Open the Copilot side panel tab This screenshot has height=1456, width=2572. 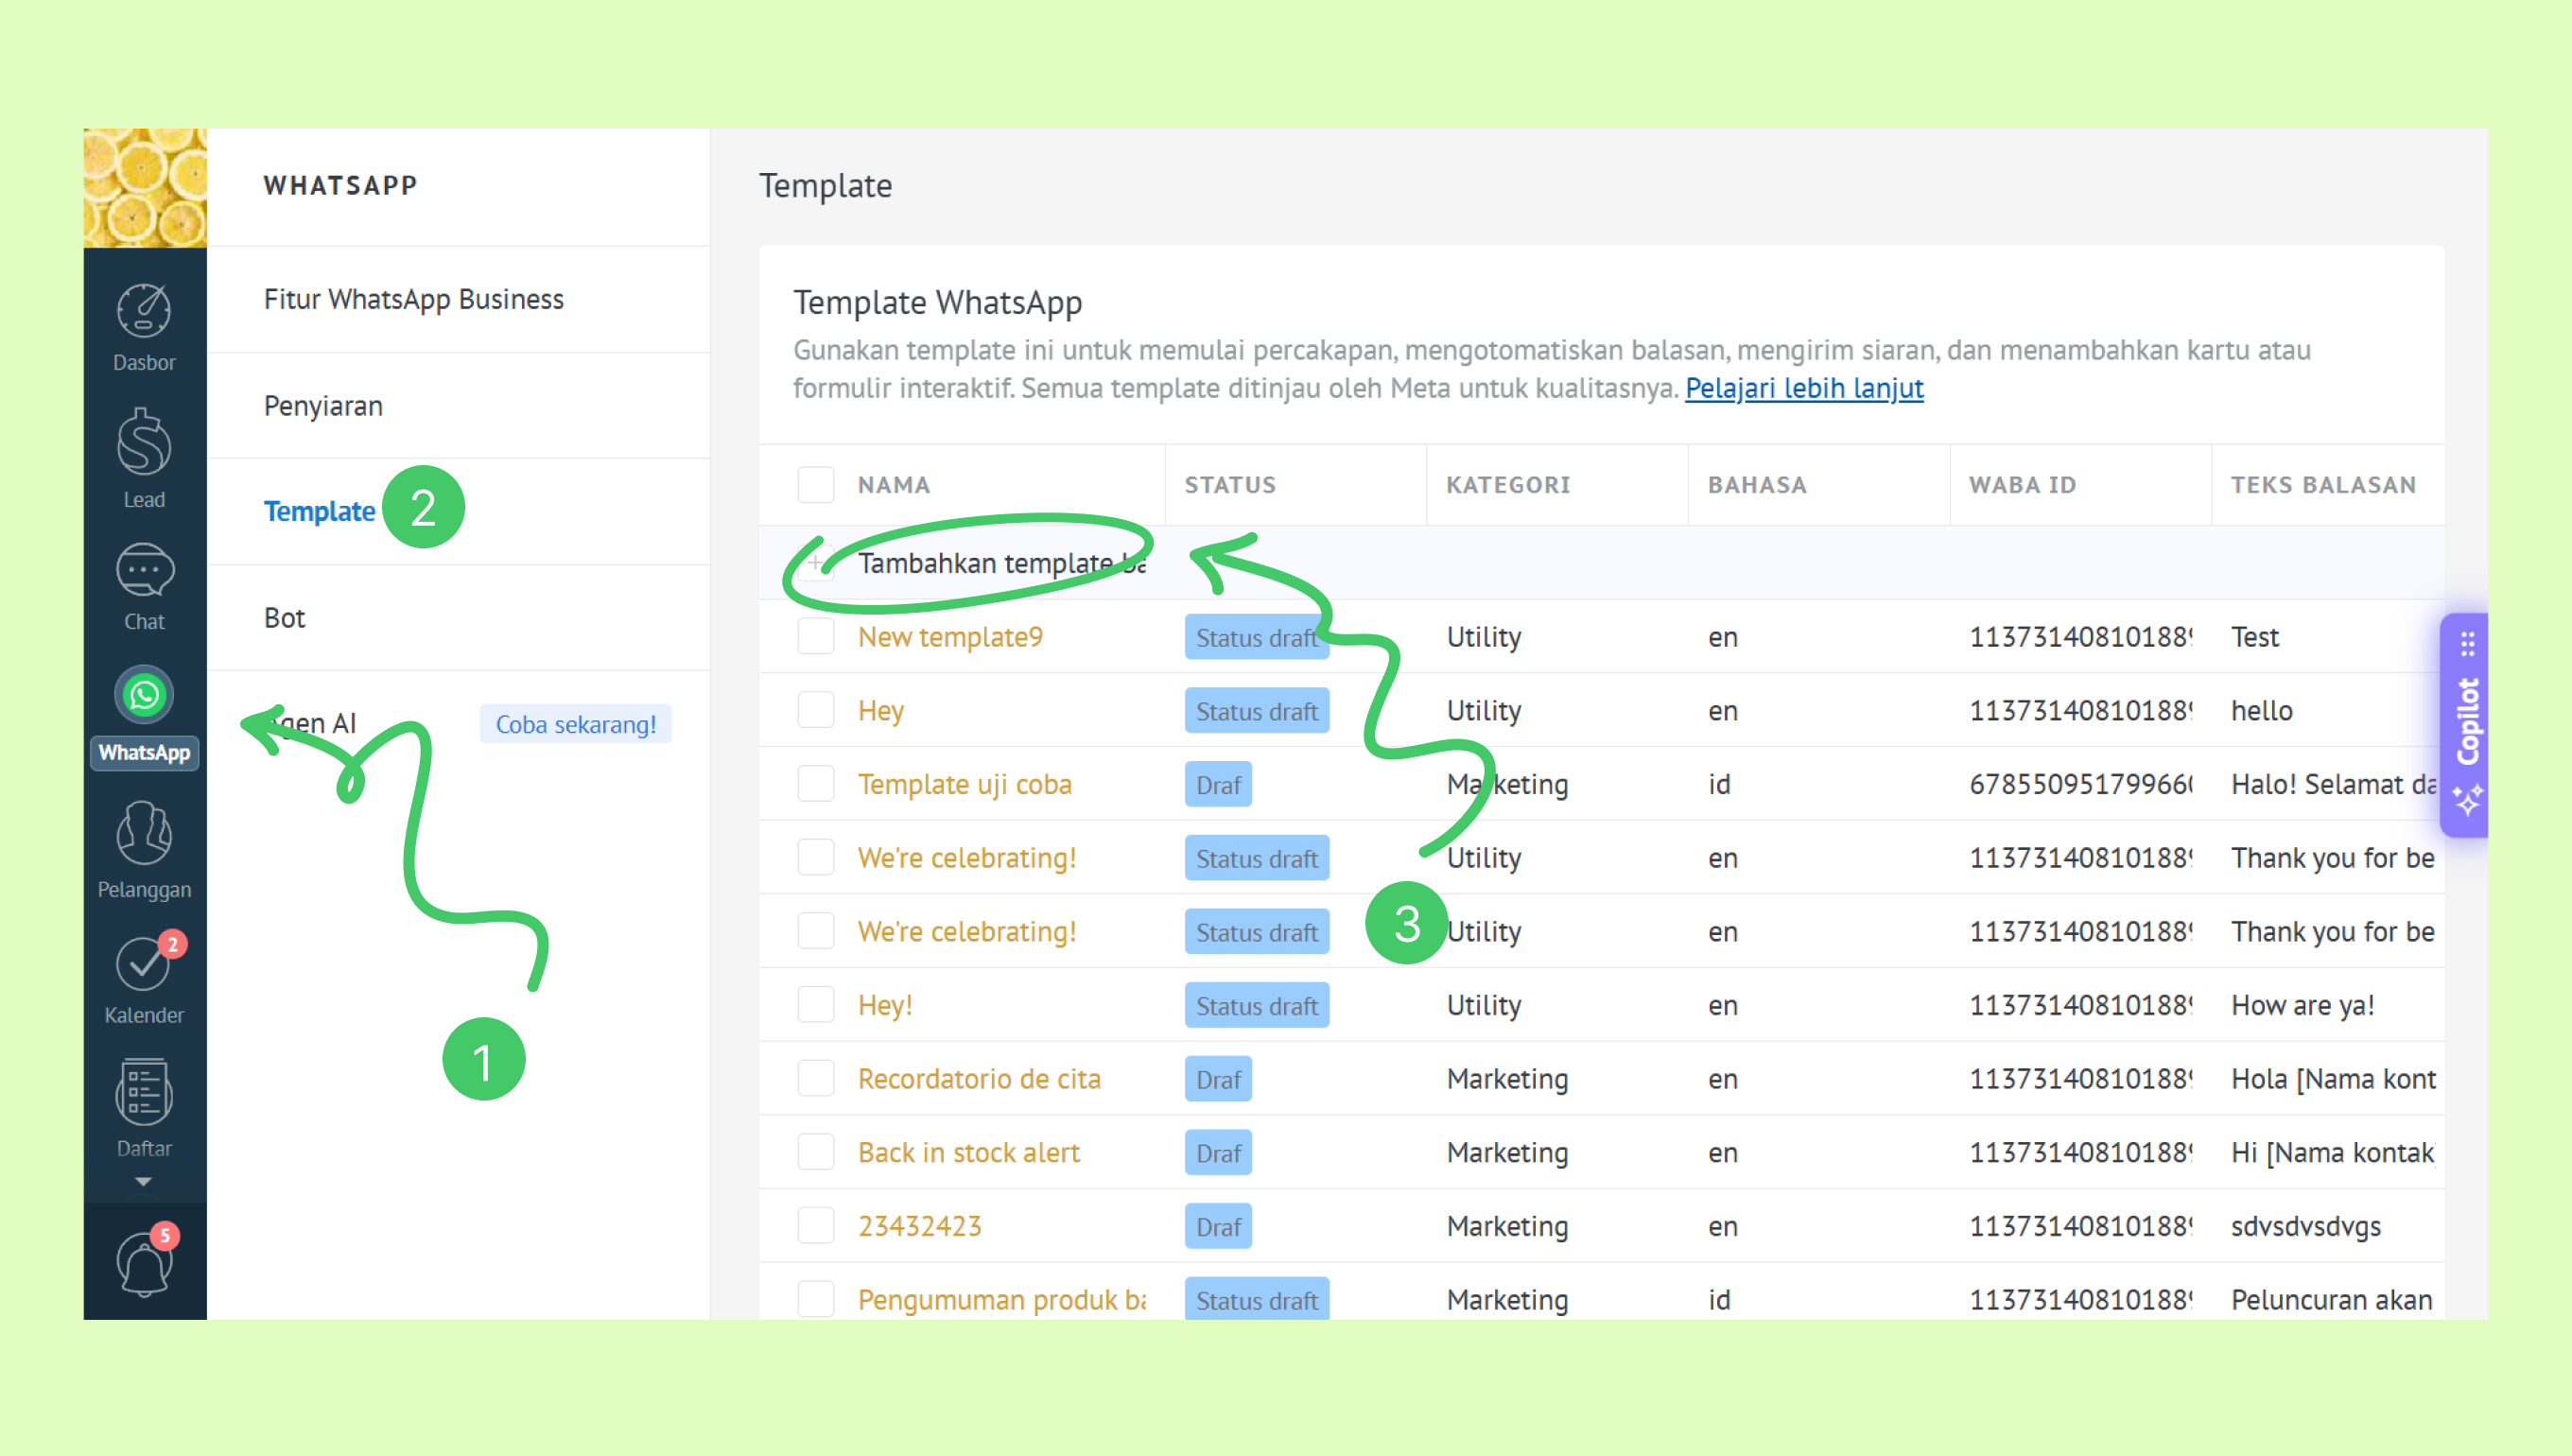click(2466, 724)
